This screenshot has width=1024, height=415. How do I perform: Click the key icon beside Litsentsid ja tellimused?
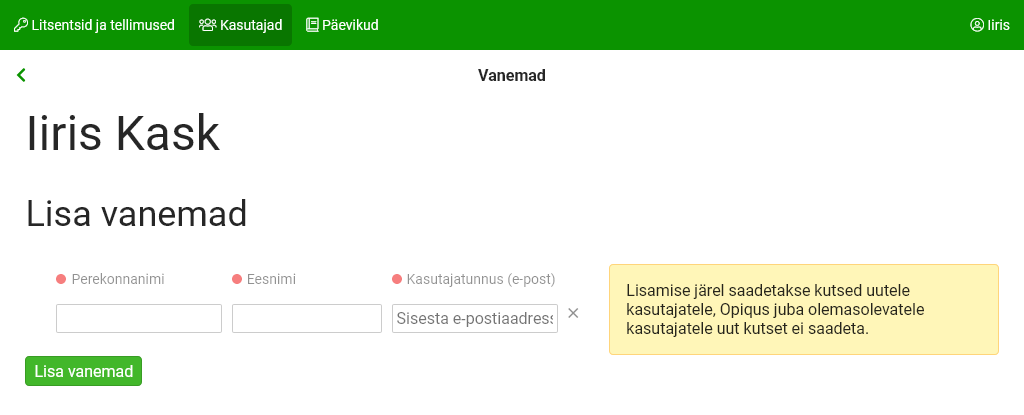coord(20,25)
